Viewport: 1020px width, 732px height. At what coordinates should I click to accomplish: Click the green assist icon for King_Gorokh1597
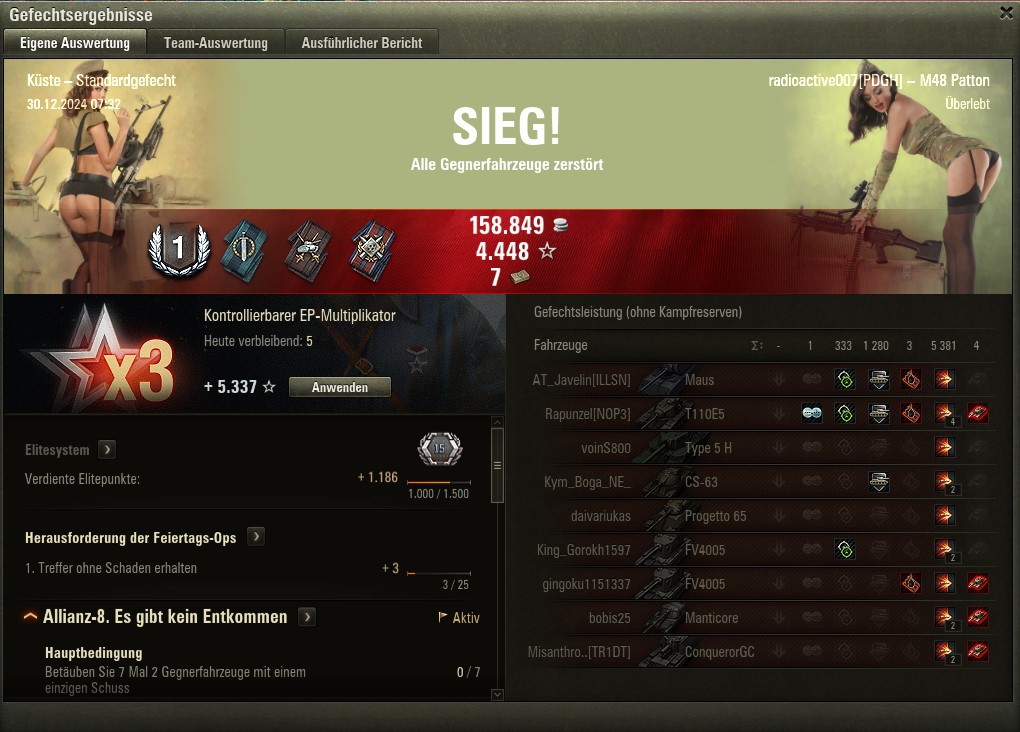(x=845, y=550)
